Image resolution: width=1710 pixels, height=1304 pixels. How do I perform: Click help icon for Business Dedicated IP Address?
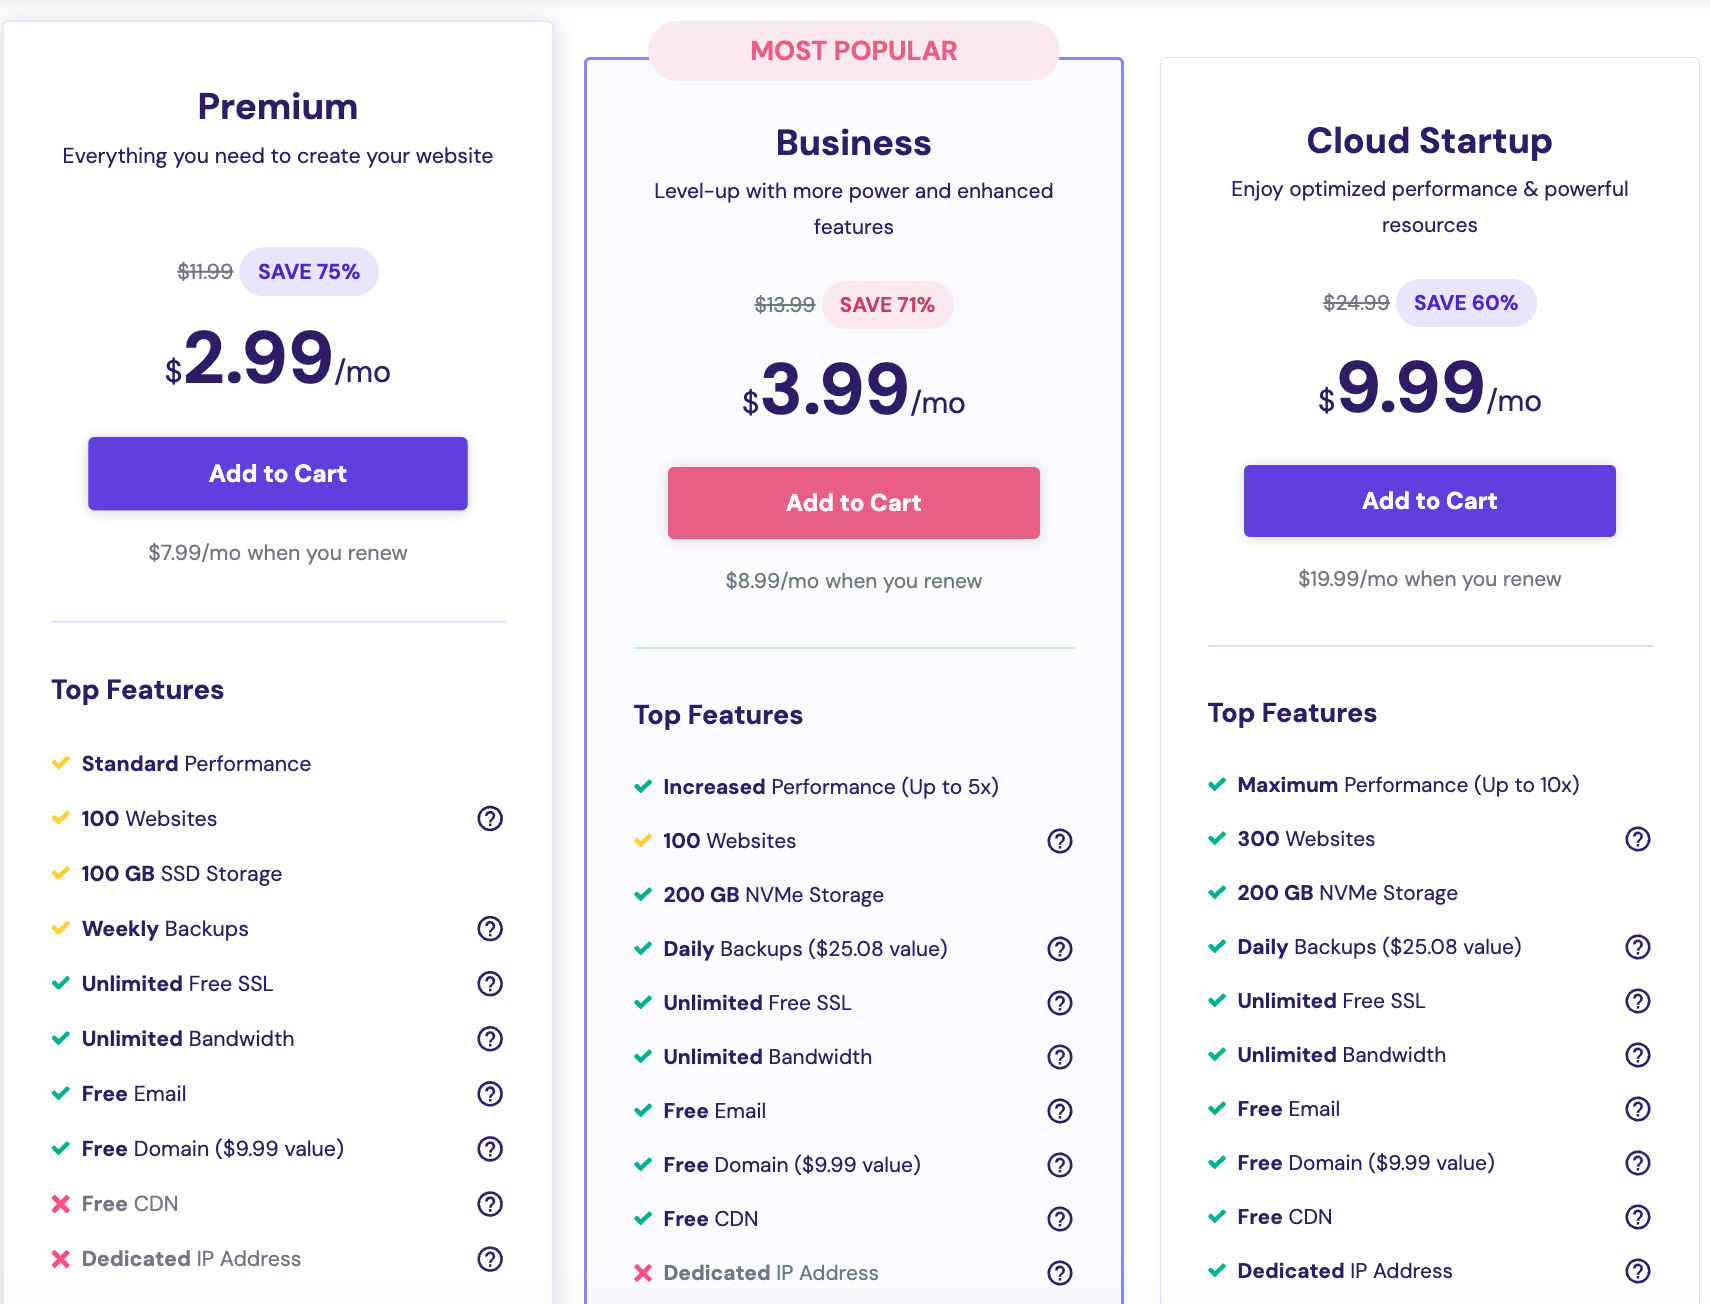coord(1060,1273)
